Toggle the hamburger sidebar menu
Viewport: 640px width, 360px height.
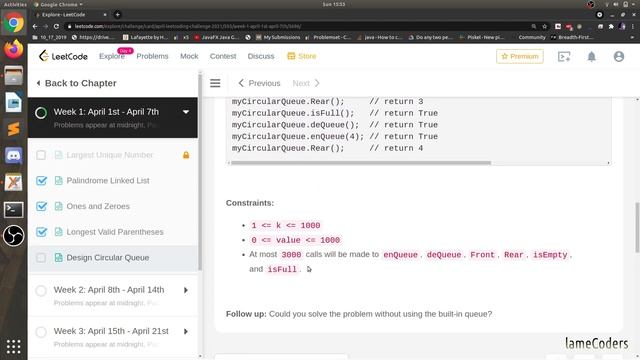tap(215, 83)
